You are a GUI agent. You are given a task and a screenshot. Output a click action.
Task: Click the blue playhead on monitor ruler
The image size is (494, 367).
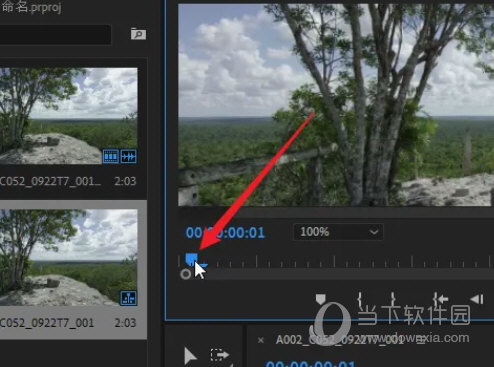191,259
